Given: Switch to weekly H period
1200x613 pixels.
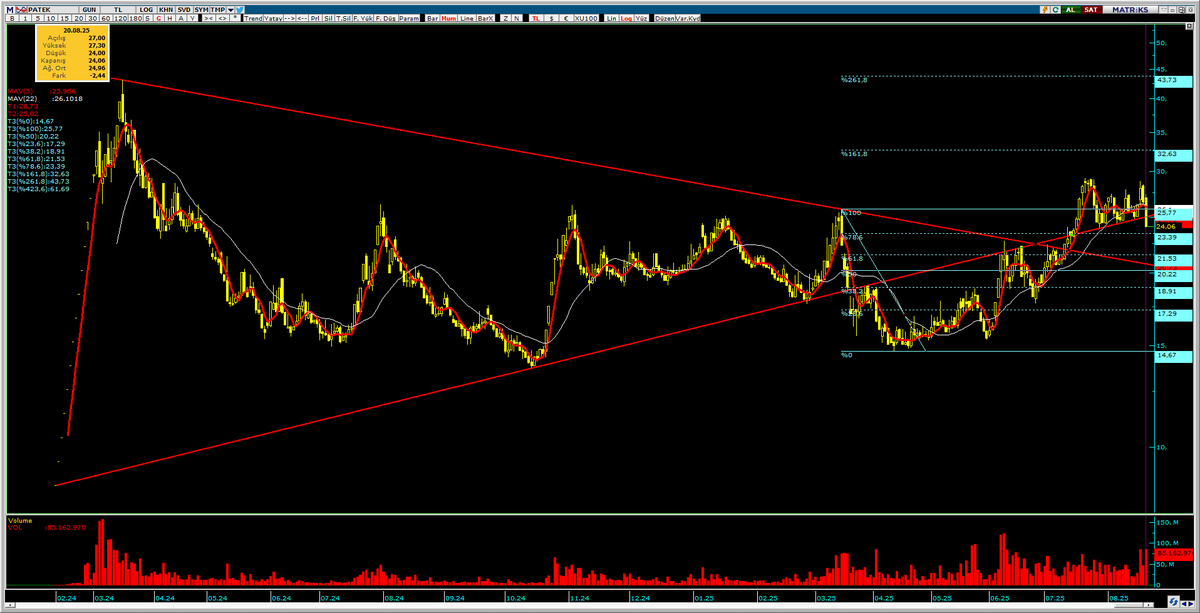Looking at the screenshot, I should coord(170,18).
